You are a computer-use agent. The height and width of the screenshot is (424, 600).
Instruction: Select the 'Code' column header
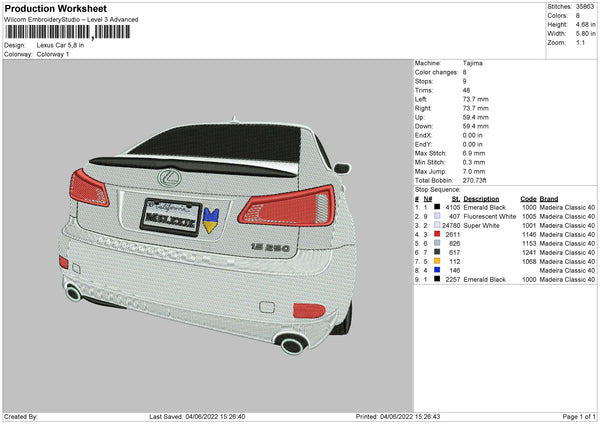coord(528,199)
